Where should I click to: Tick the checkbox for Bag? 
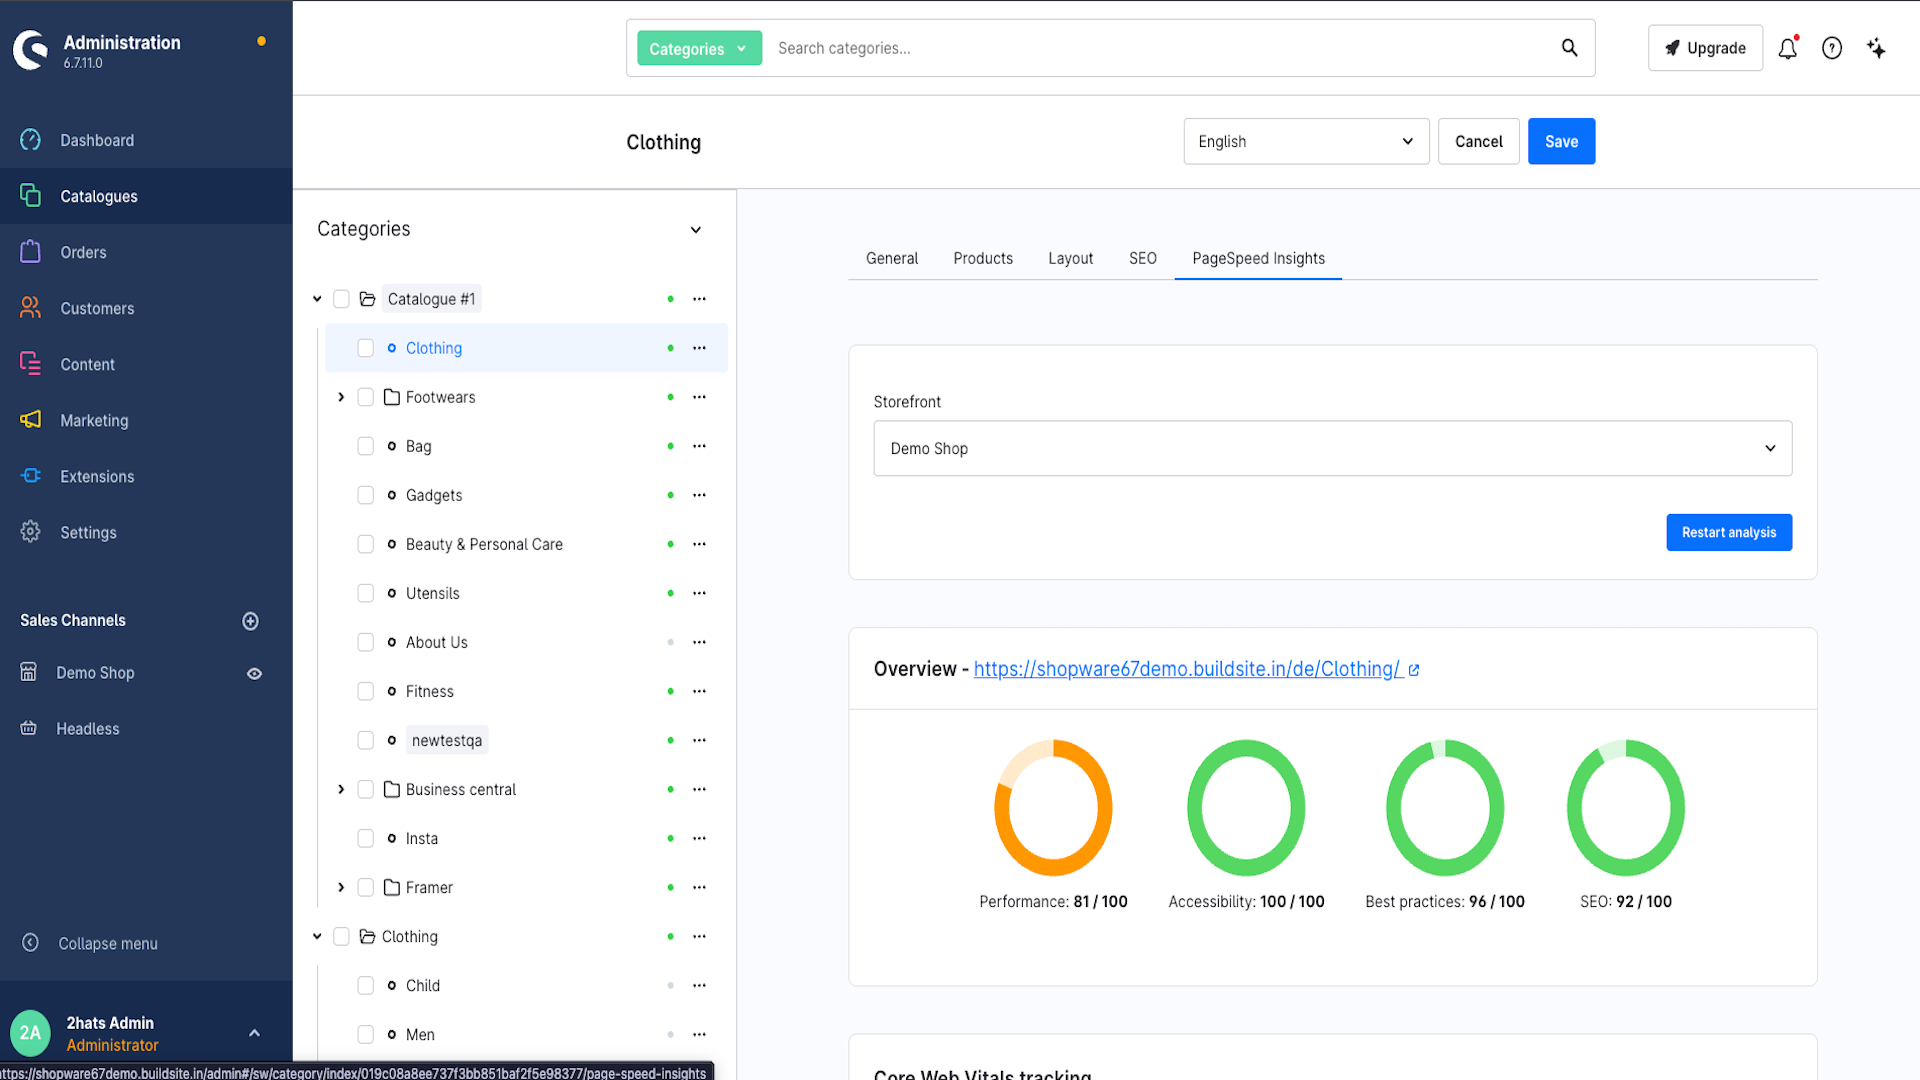(366, 446)
